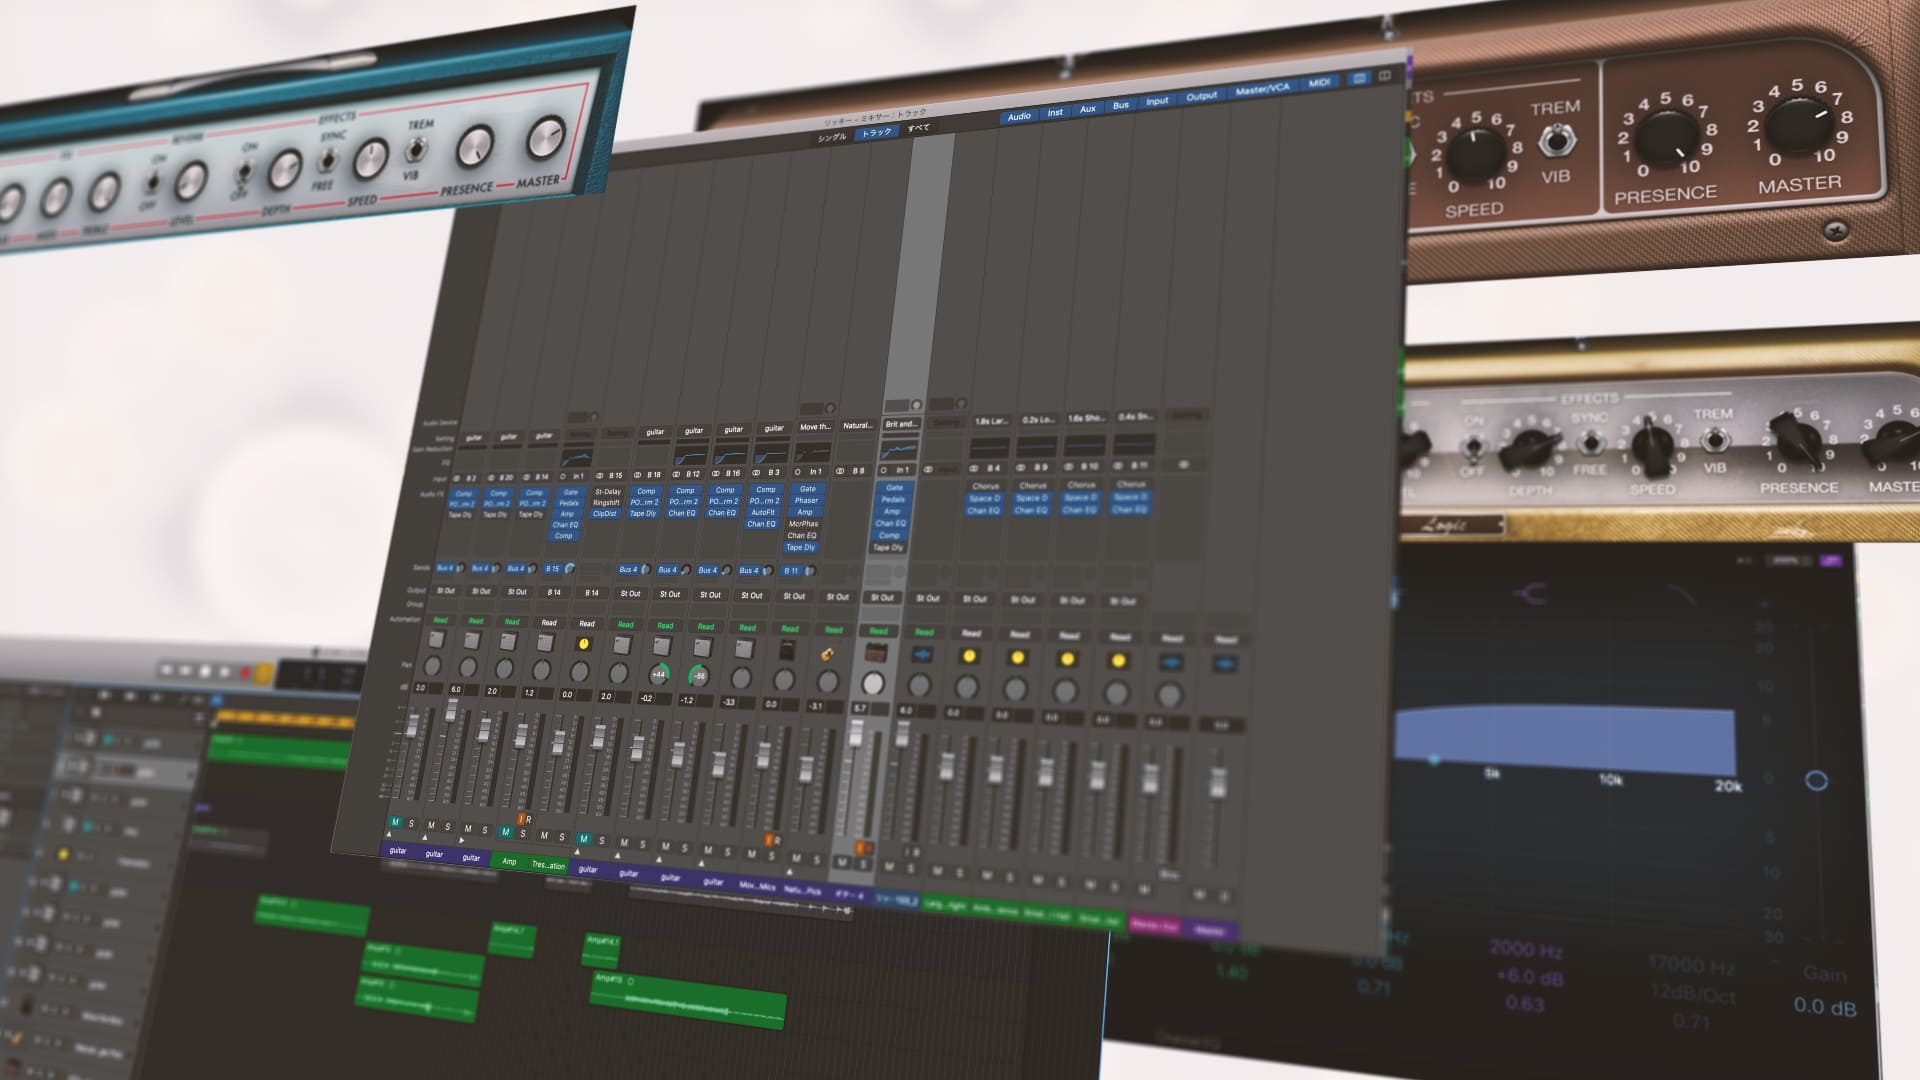Select the Tres...ation channel name
The height and width of the screenshot is (1080, 1920).
pyautogui.click(x=548, y=865)
